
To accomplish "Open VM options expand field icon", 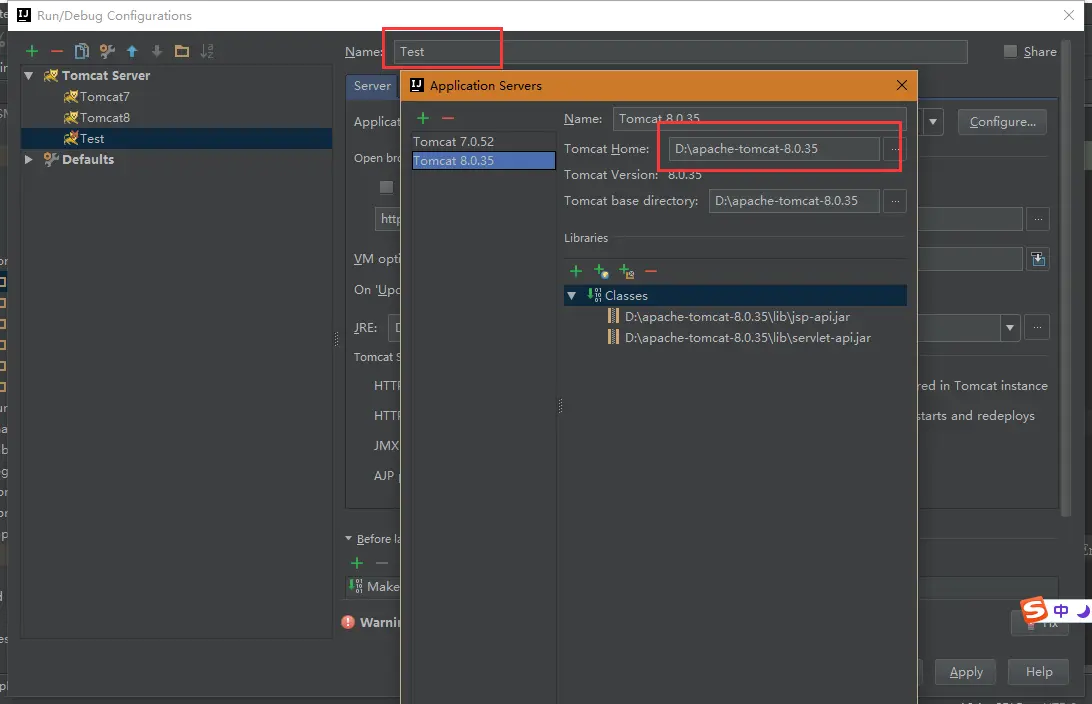I will [x=1038, y=259].
